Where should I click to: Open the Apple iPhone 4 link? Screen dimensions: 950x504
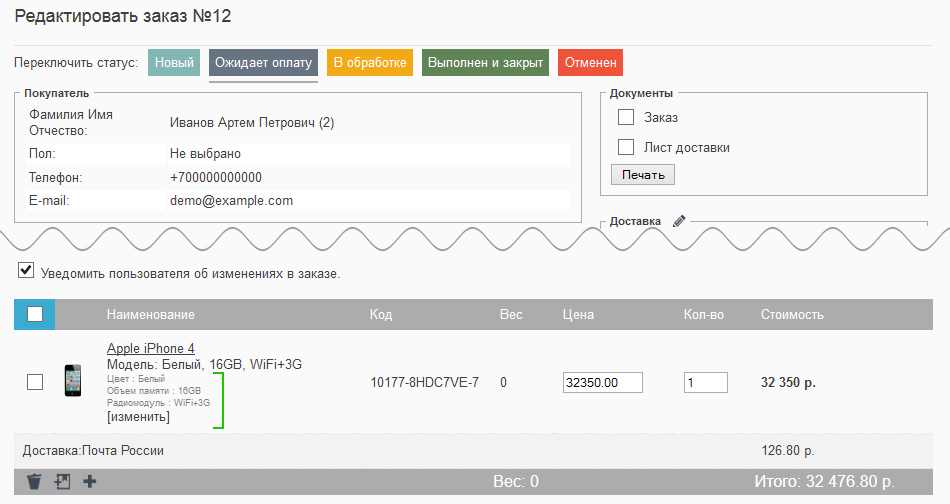151,348
